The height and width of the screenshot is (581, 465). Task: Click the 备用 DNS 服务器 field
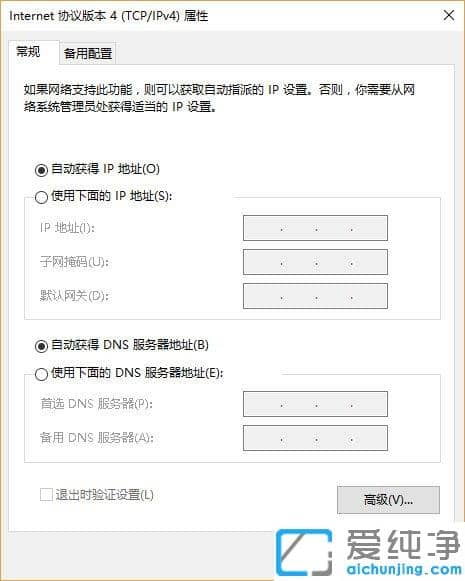[x=315, y=438]
